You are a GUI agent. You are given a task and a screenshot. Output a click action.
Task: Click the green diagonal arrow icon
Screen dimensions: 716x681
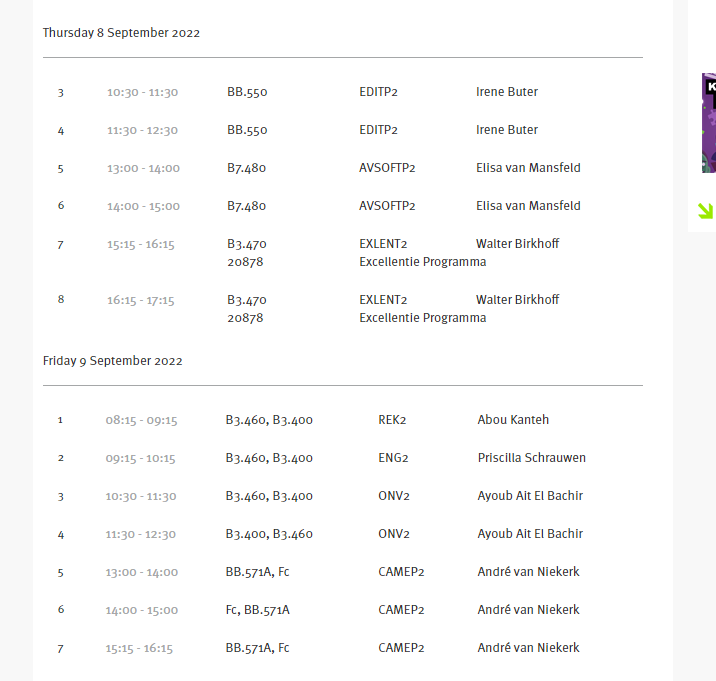click(x=705, y=210)
